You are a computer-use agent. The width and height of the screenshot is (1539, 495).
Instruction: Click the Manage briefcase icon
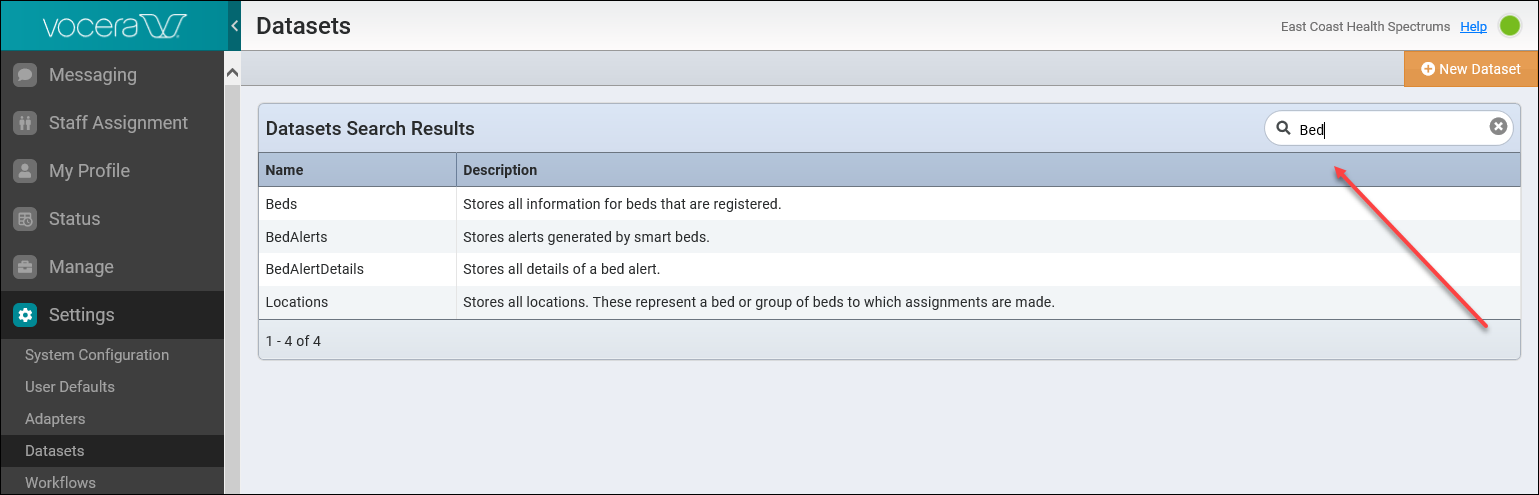[25, 267]
